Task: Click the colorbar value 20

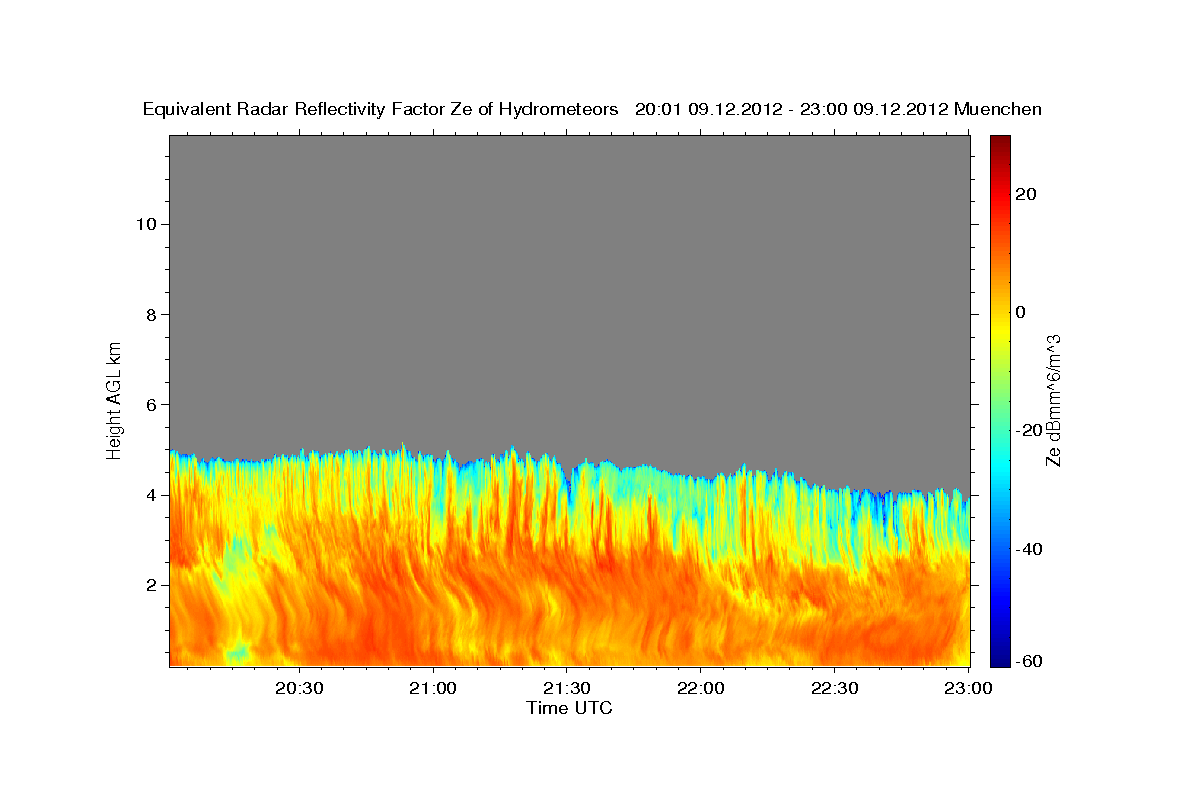Action: point(1026,194)
